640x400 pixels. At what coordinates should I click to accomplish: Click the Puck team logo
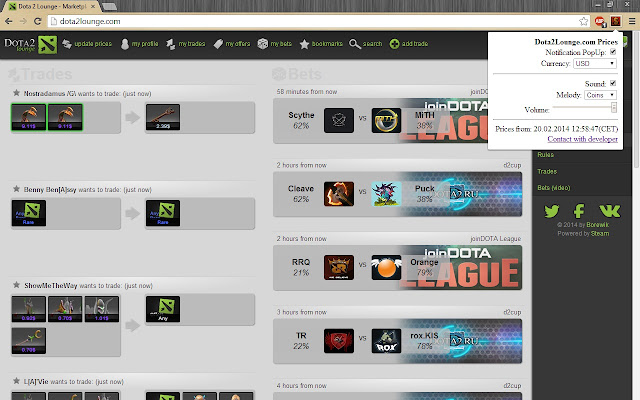click(x=386, y=193)
